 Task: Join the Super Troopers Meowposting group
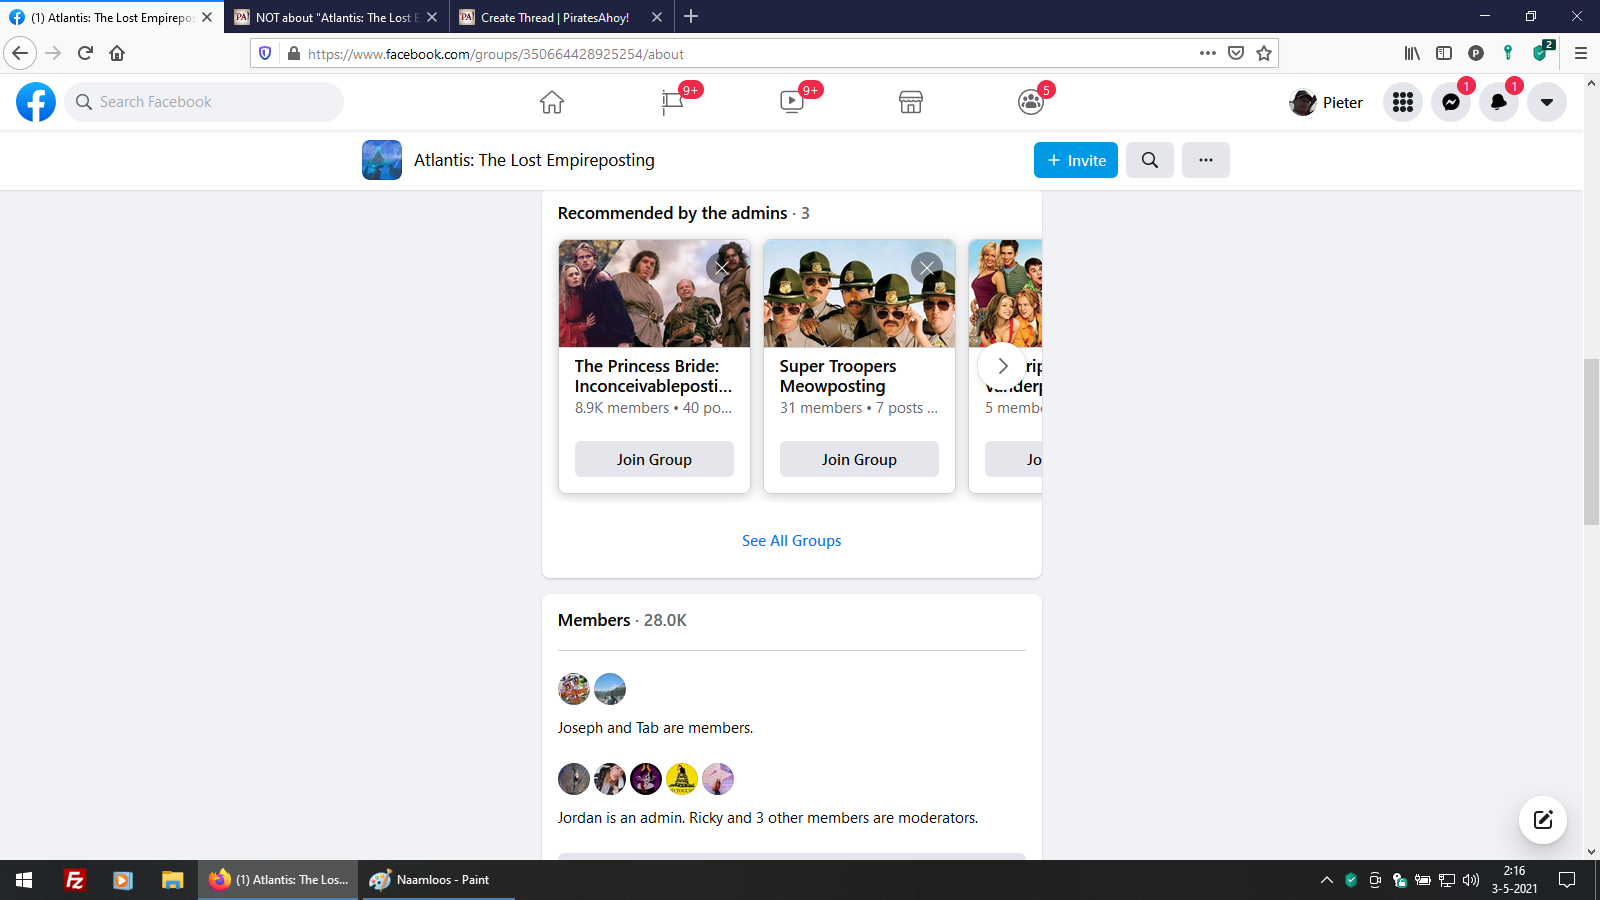point(859,459)
